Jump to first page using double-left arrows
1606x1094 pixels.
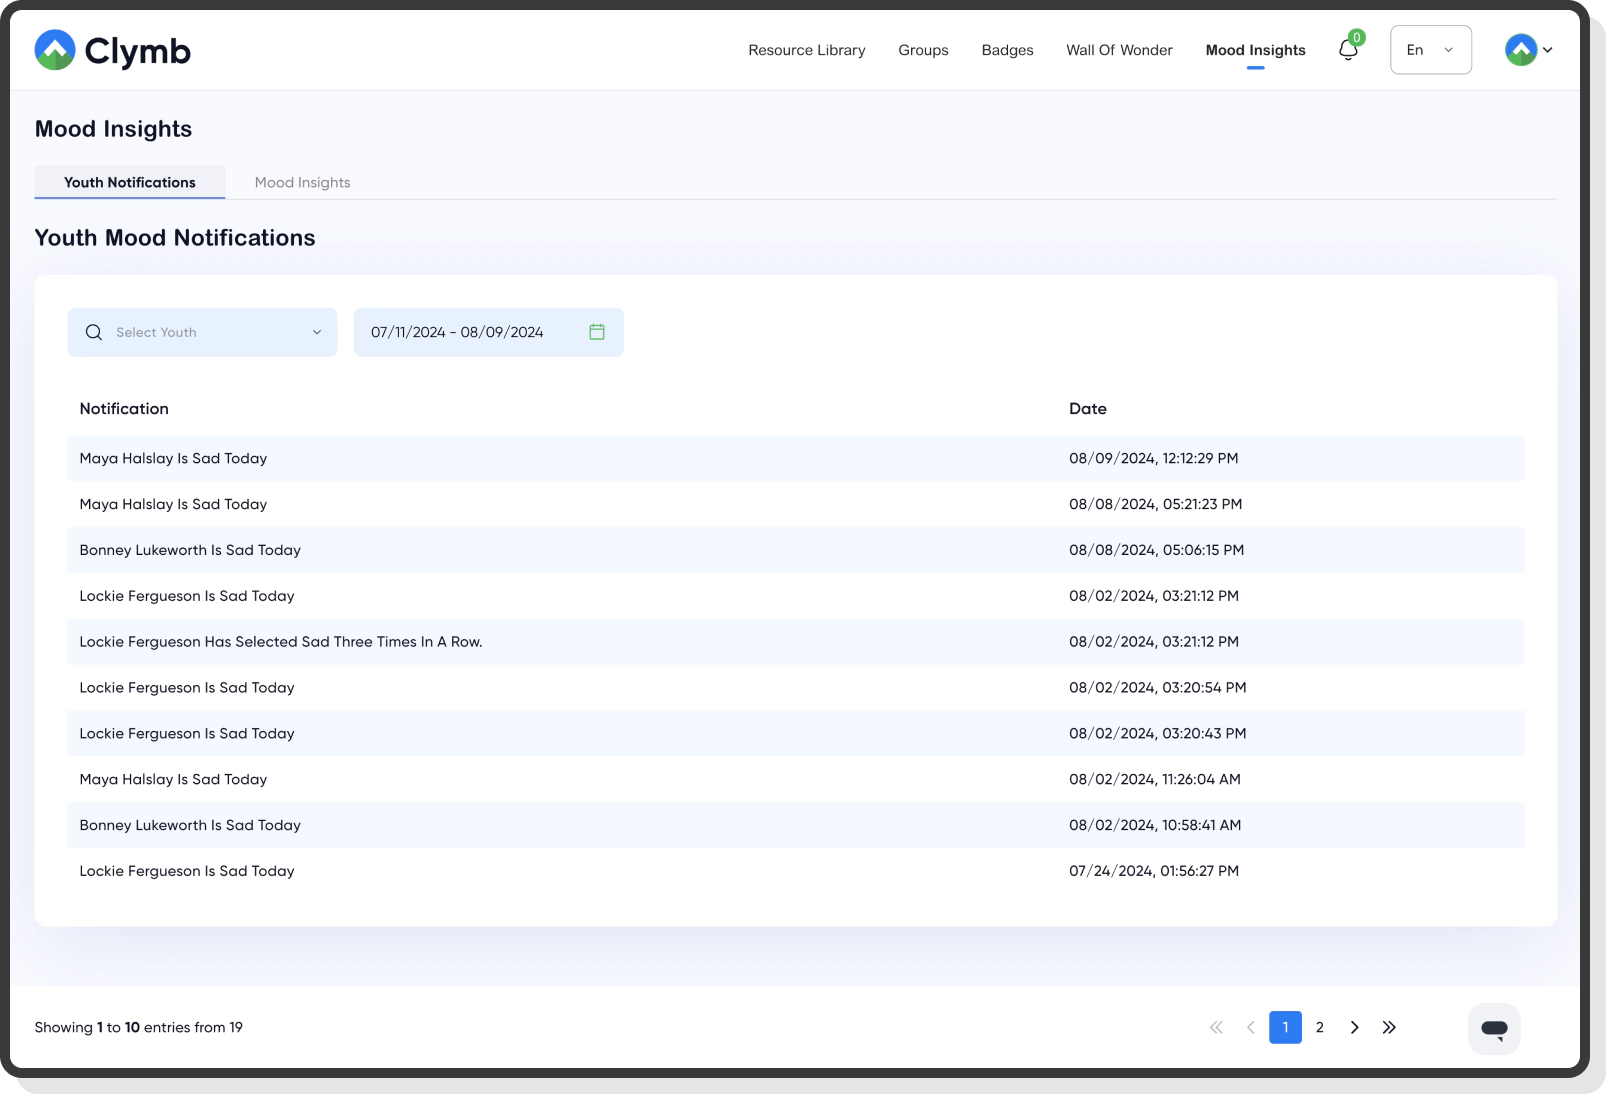click(x=1216, y=1027)
